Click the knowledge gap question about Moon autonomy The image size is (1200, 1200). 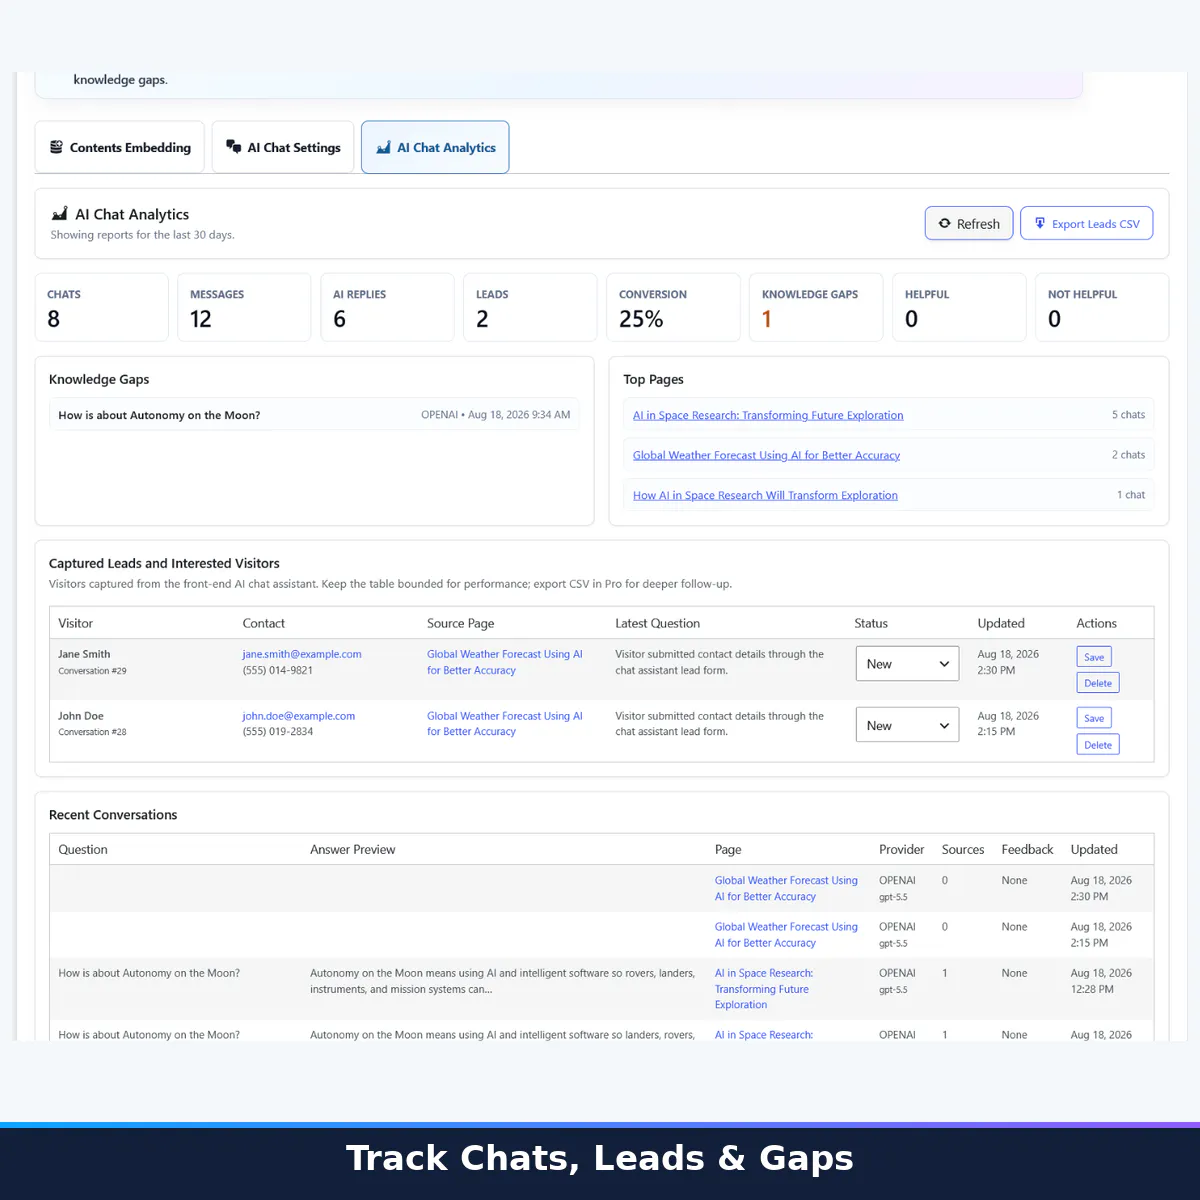pyautogui.click(x=159, y=415)
